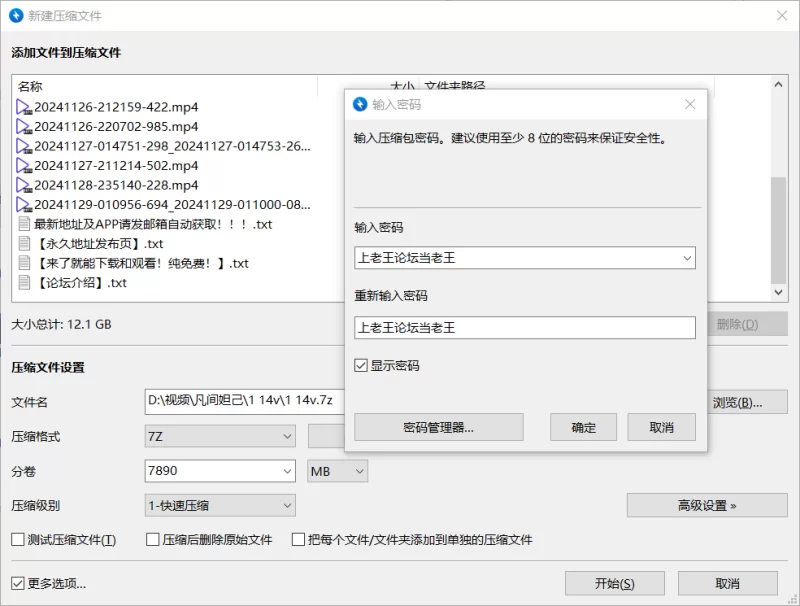This screenshot has height=606, width=800.
Task: Click the 重新输入密码 input field
Action: (x=525, y=327)
